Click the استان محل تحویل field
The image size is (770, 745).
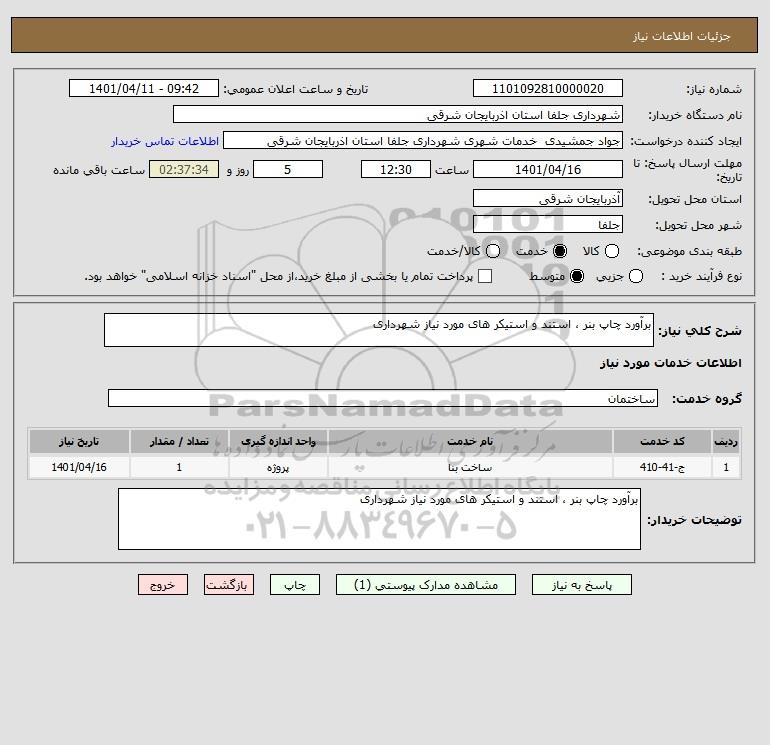coord(548,198)
